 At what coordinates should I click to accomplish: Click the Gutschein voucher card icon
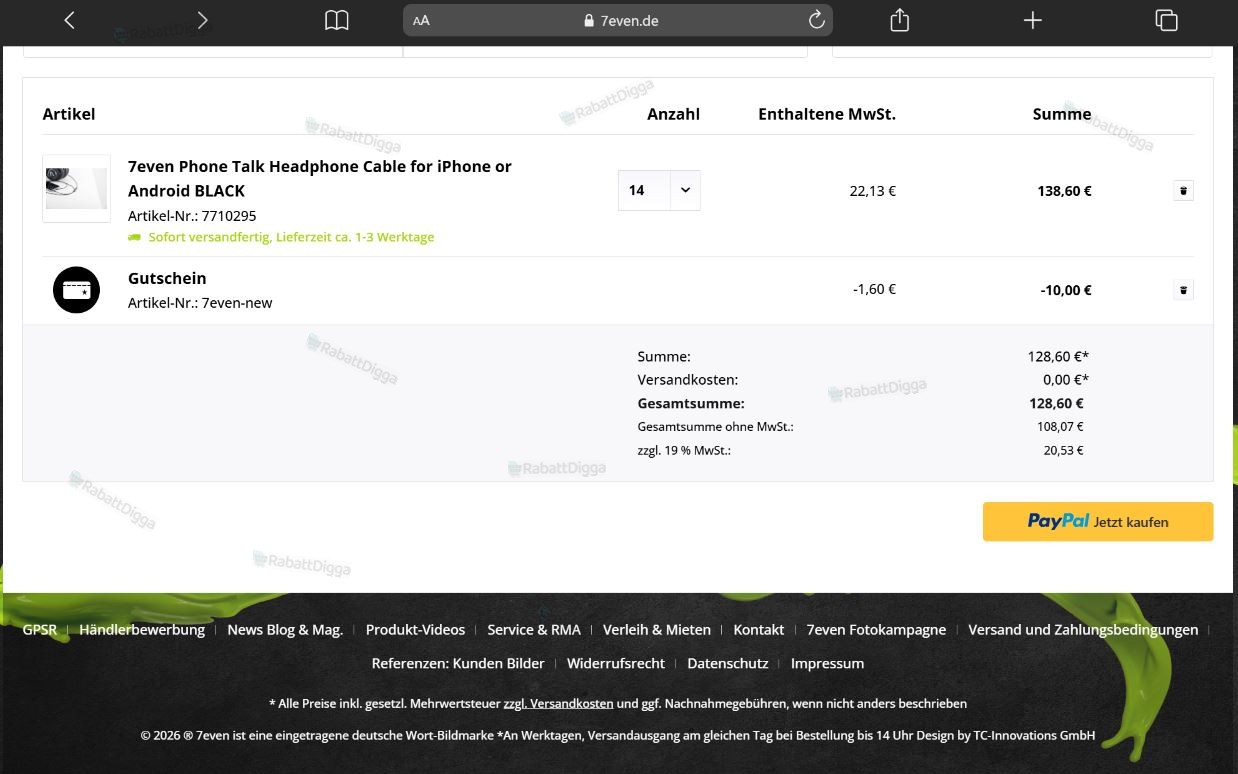coord(76,290)
